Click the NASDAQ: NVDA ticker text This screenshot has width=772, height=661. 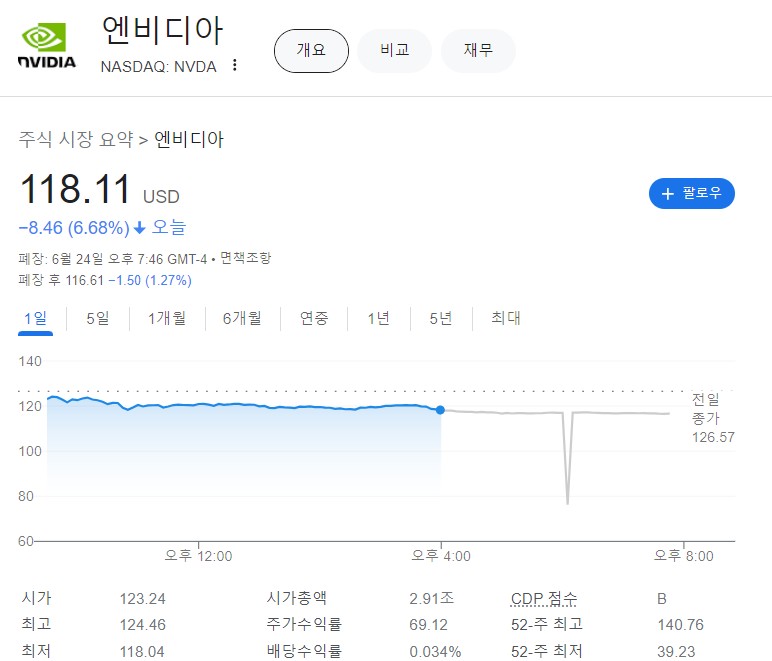159,66
